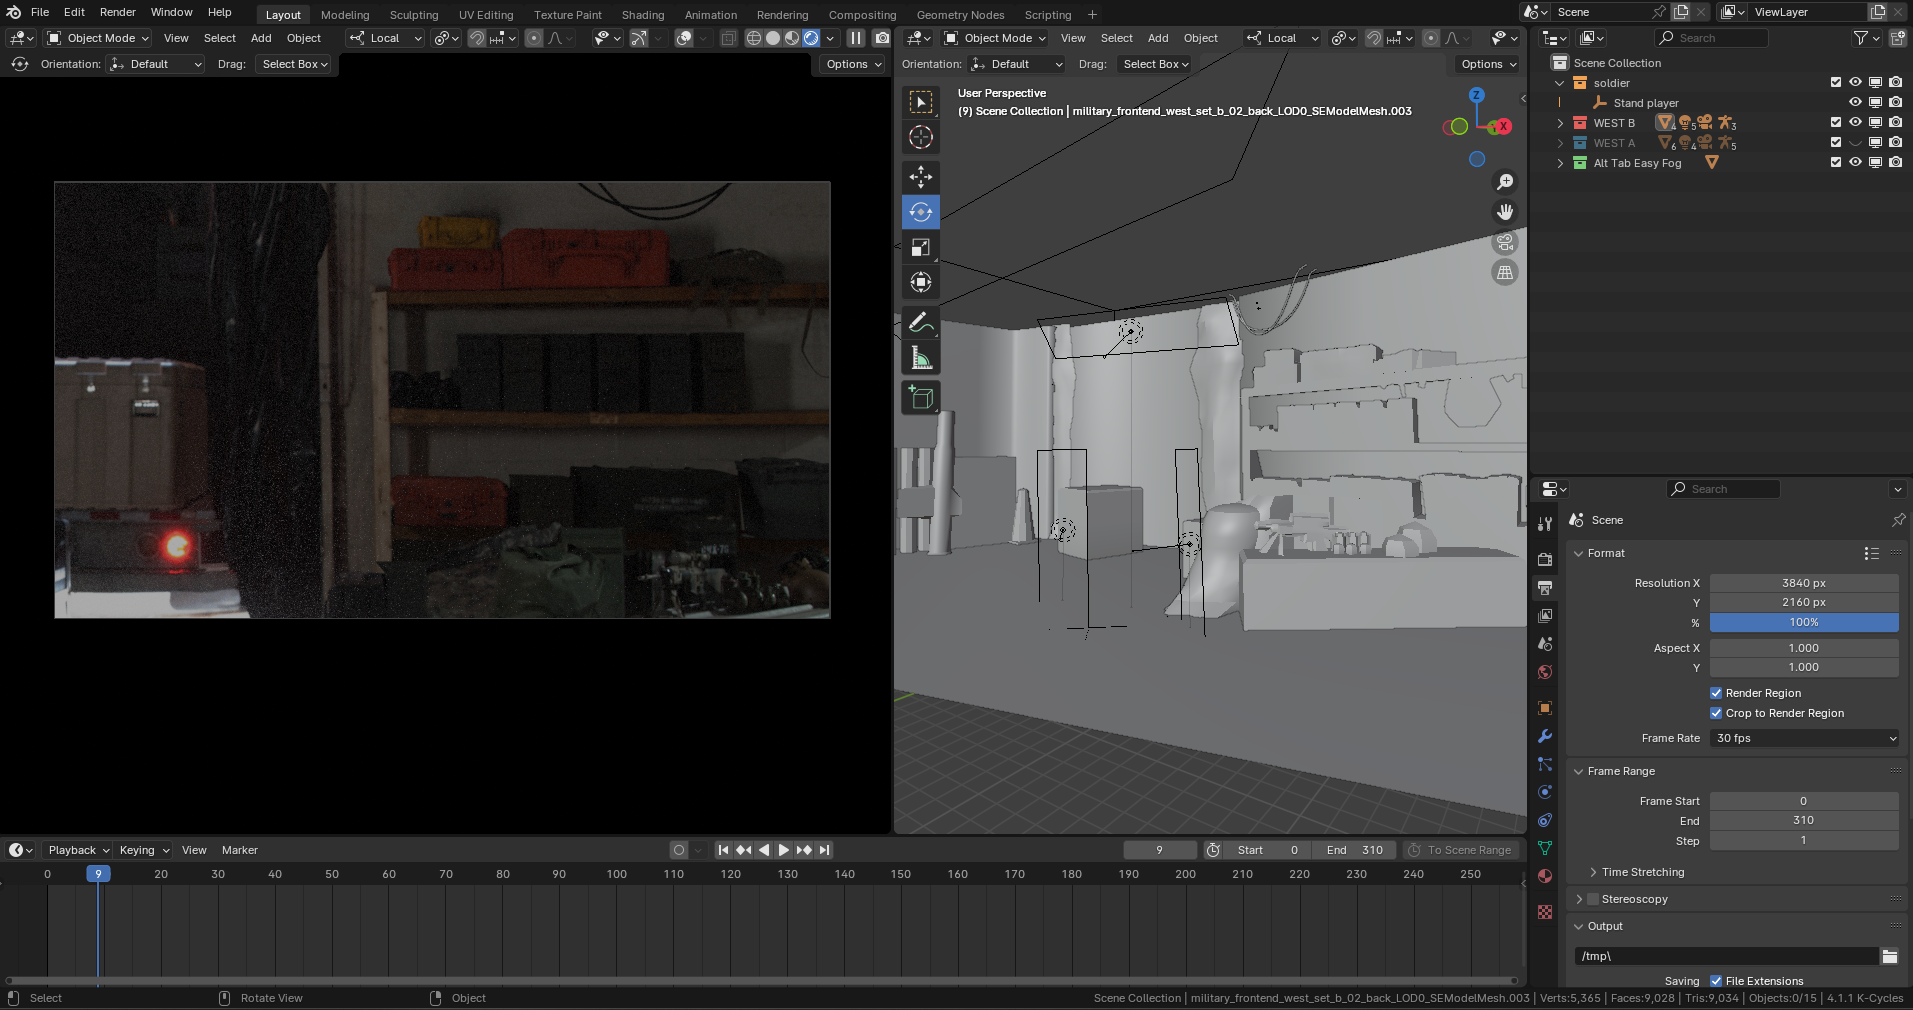Image resolution: width=1913 pixels, height=1010 pixels.
Task: Toggle camera view icon in viewport
Action: click(x=1505, y=242)
